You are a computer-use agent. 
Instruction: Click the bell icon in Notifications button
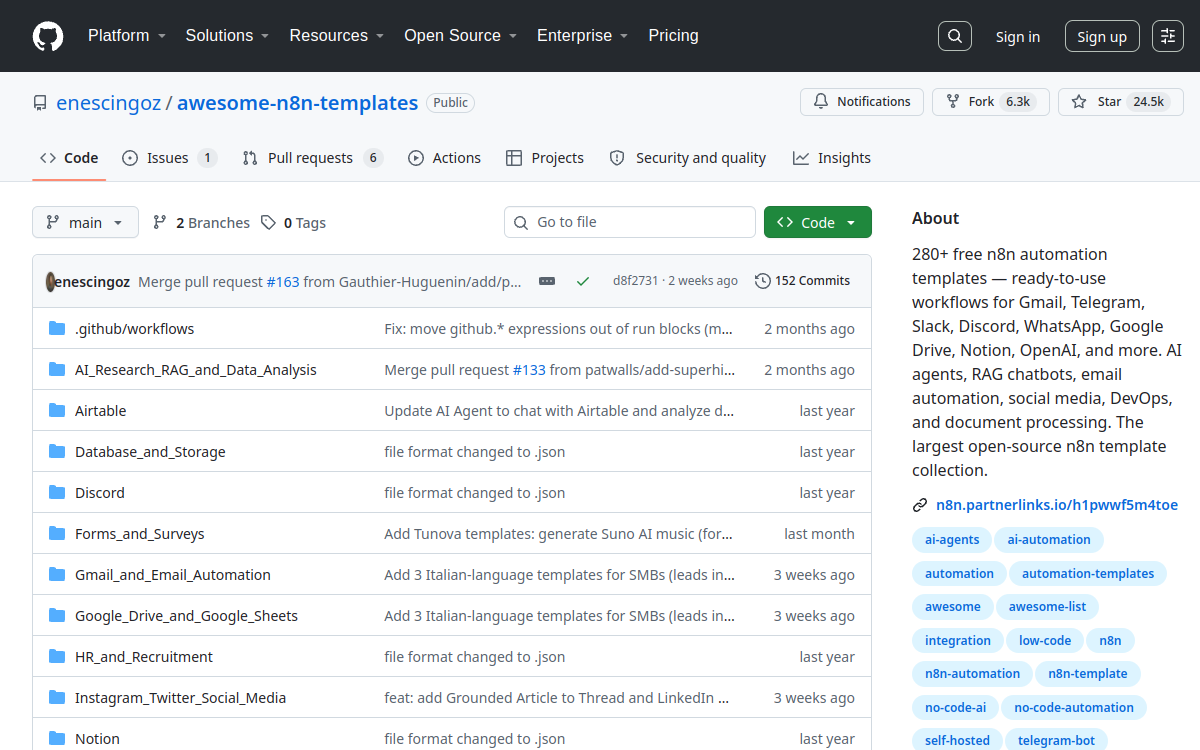pyautogui.click(x=821, y=102)
